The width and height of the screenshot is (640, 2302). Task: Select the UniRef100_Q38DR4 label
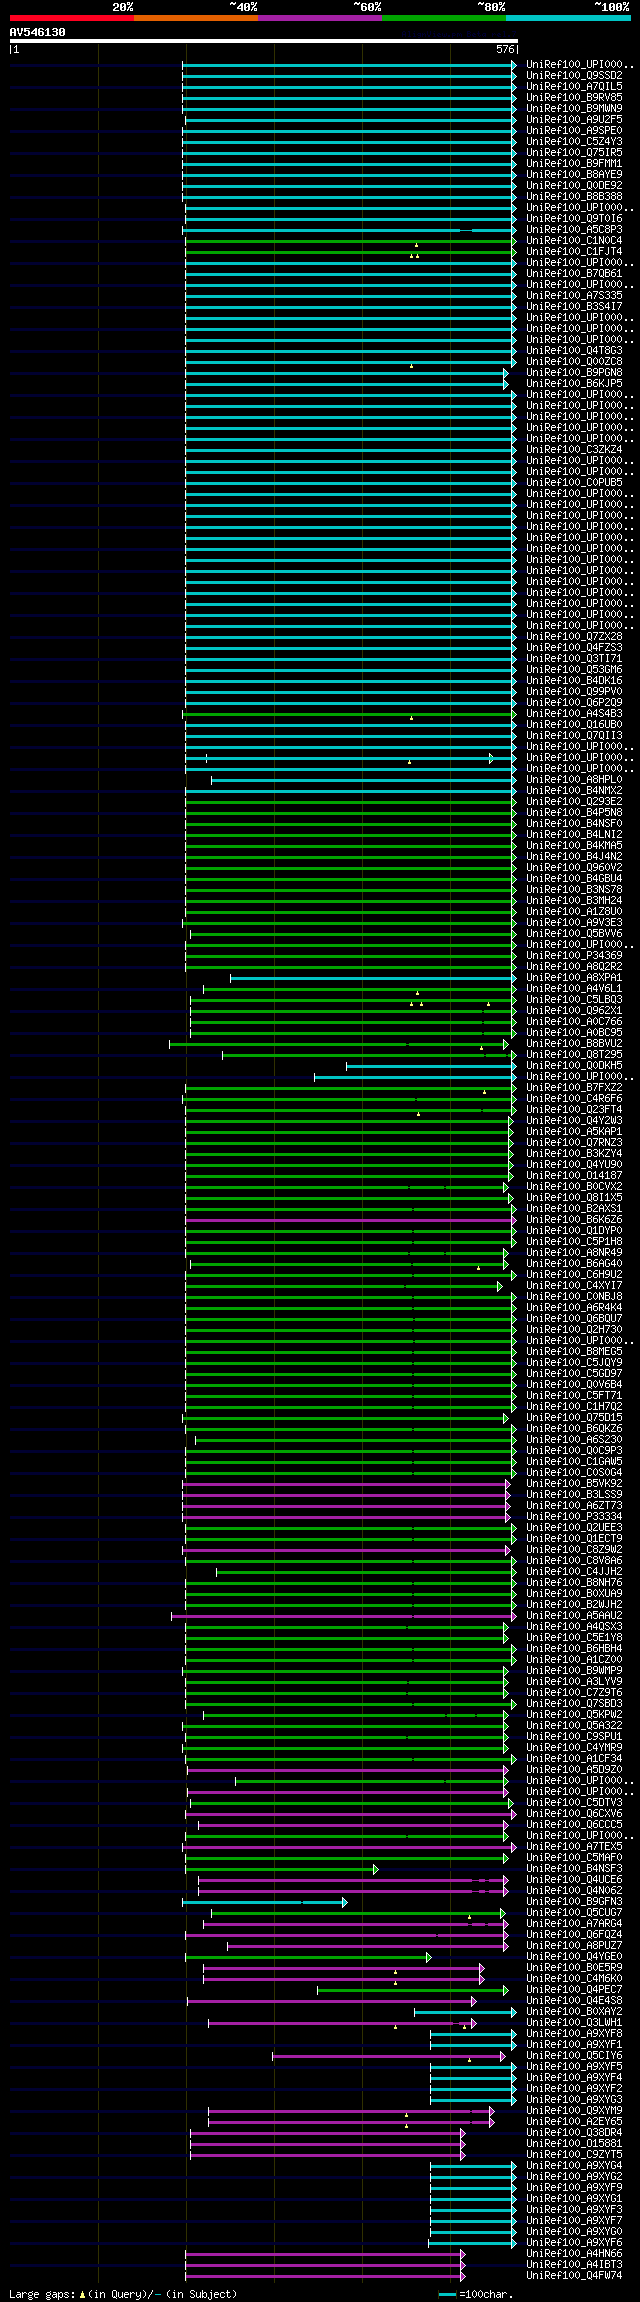pos(574,2132)
